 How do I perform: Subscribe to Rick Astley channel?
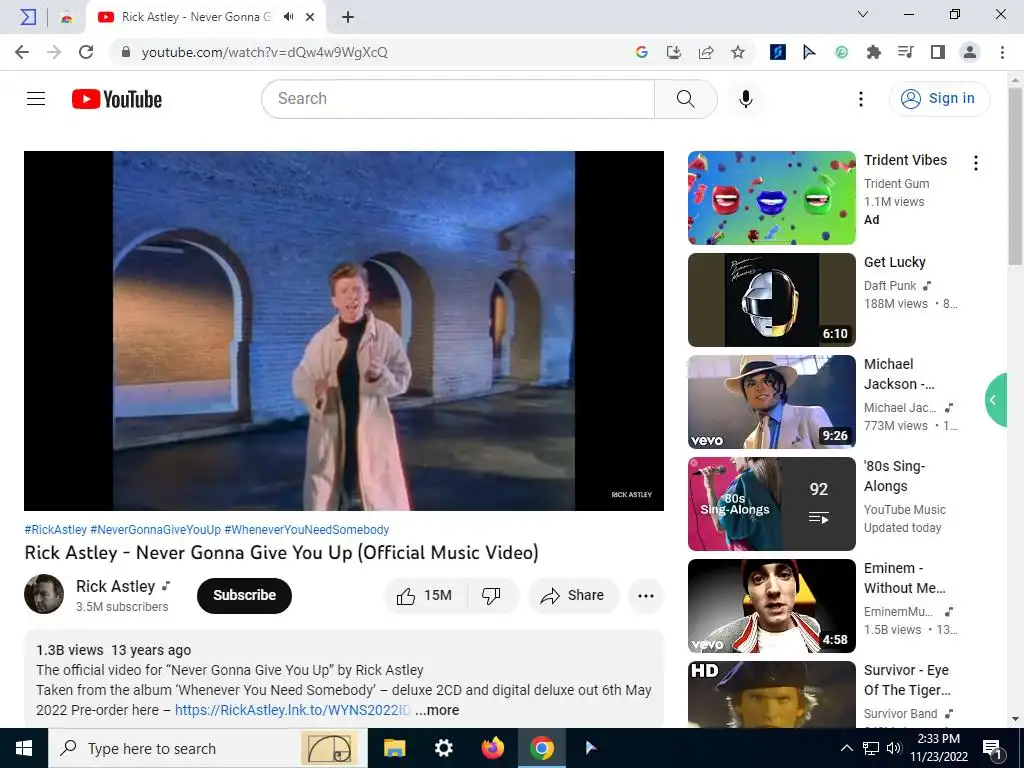(244, 596)
